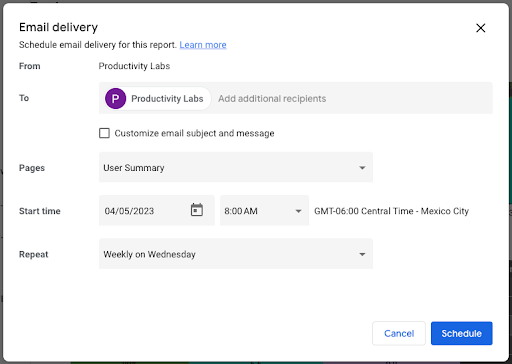The width and height of the screenshot is (512, 364).
Task: Open the Learn more link
Action: click(x=203, y=45)
